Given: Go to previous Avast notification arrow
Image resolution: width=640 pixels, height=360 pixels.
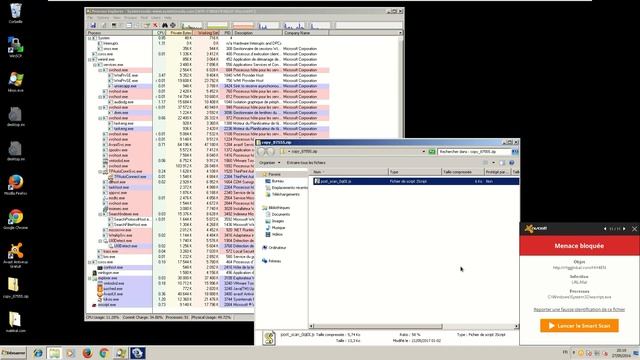Looking at the screenshot, I should 605,229.
